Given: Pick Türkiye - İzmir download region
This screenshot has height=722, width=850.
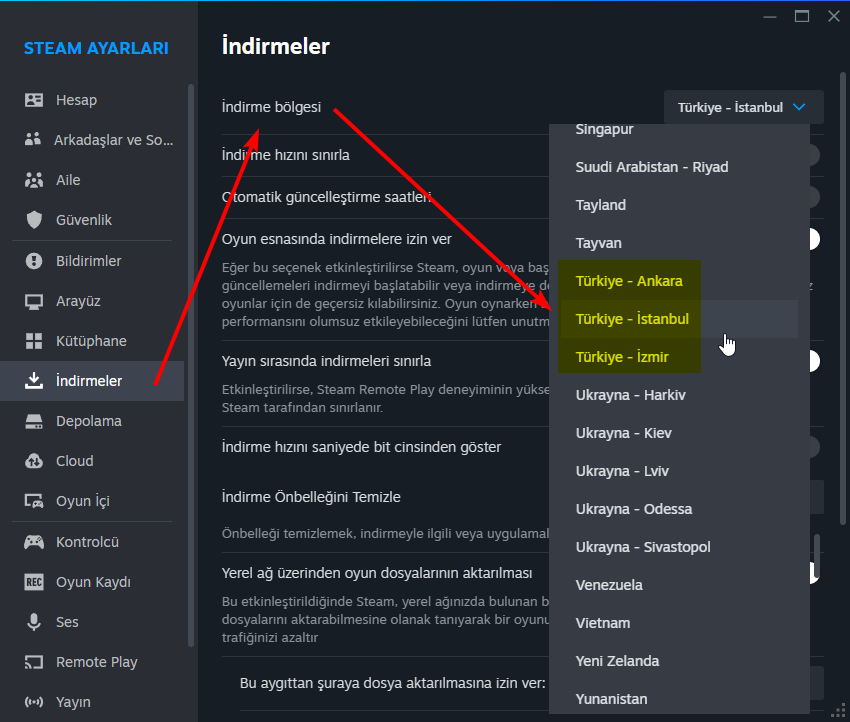Looking at the screenshot, I should 679,357.
